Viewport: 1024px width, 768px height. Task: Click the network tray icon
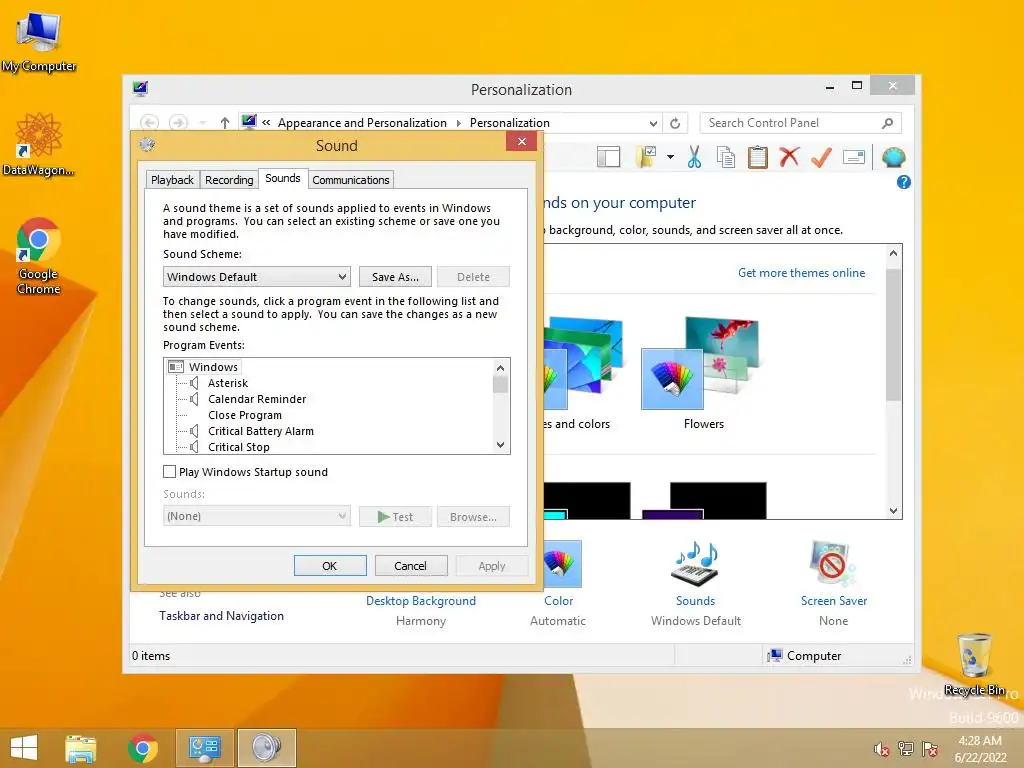906,749
